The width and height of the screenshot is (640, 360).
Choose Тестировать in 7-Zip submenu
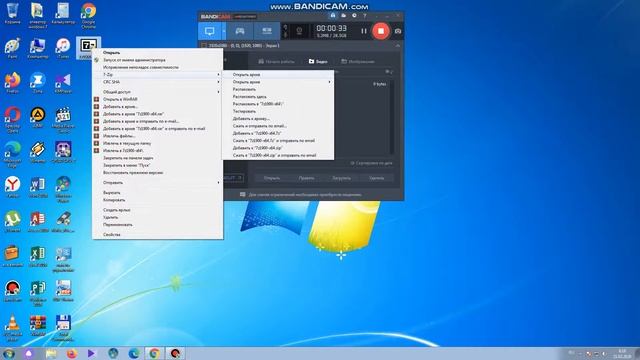click(x=278, y=111)
